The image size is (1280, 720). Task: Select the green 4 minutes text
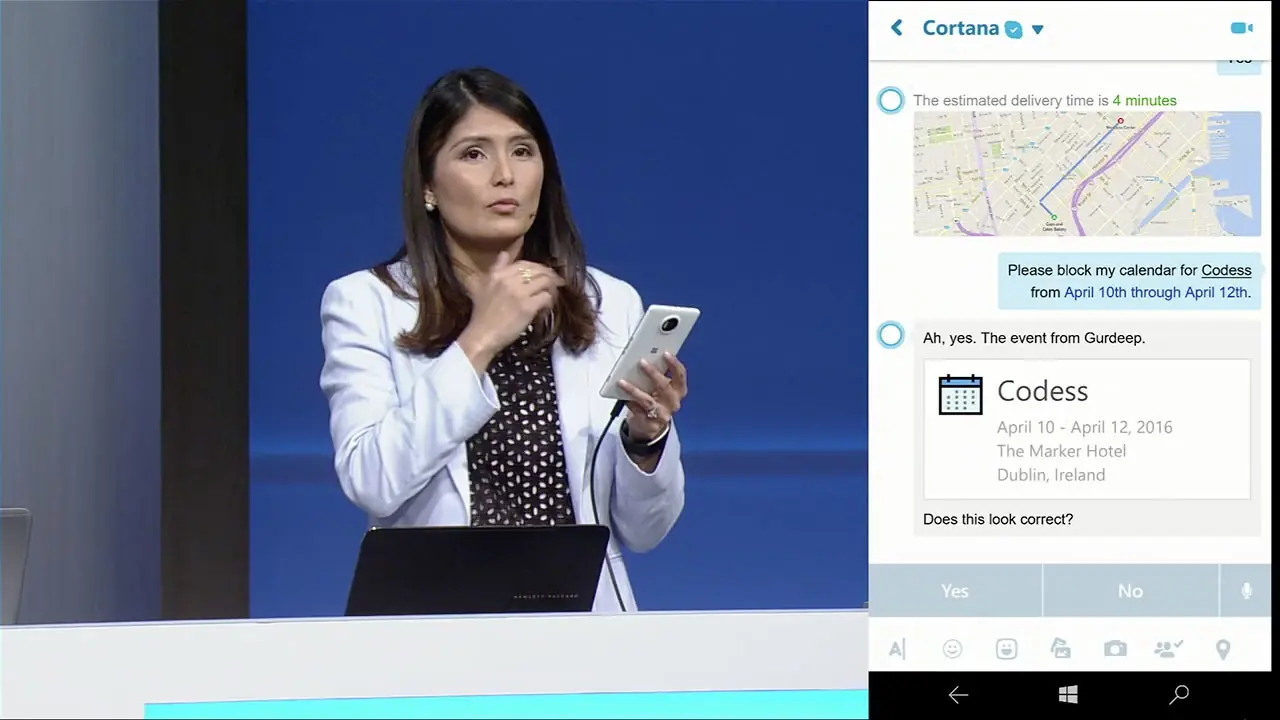pos(1144,100)
